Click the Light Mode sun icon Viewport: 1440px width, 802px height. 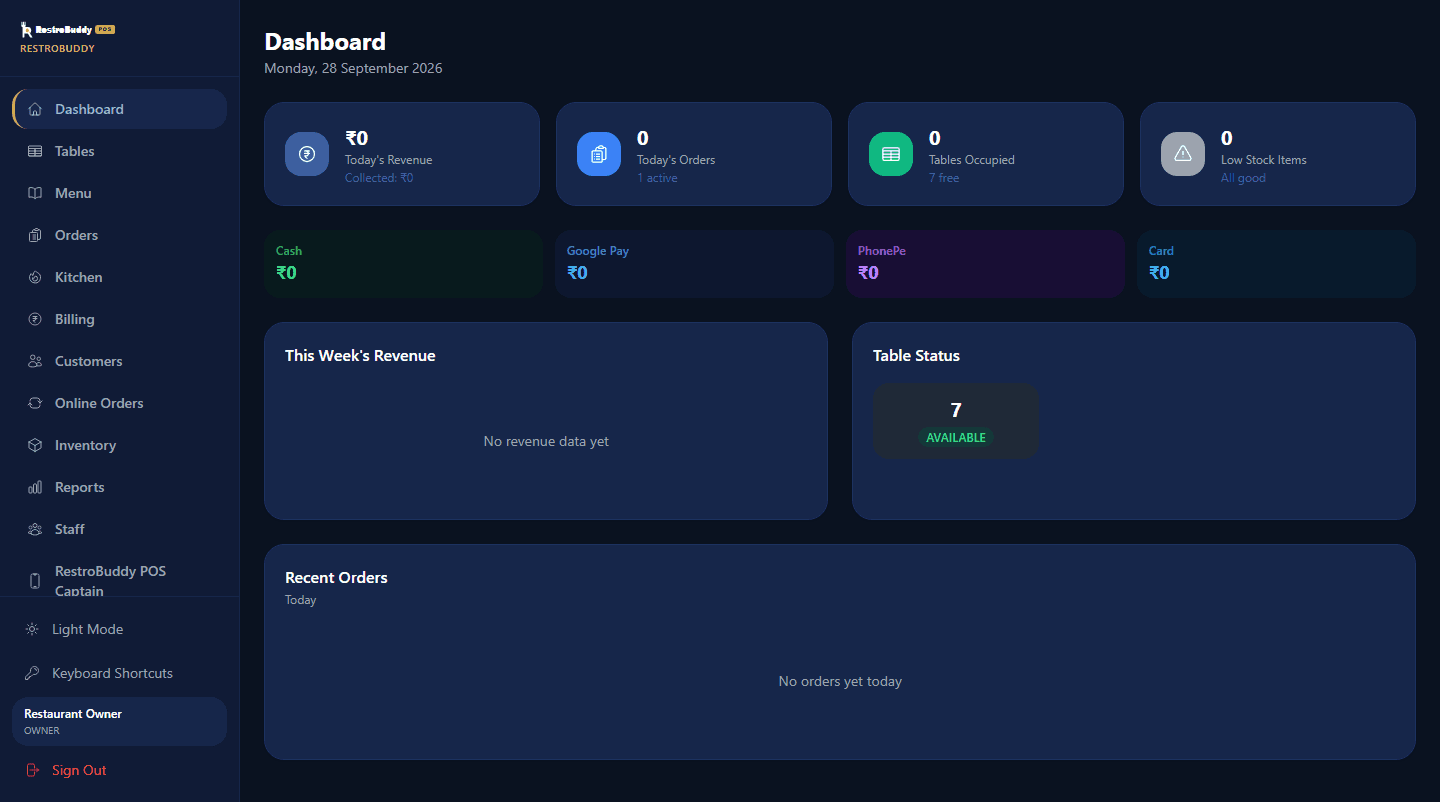point(32,629)
